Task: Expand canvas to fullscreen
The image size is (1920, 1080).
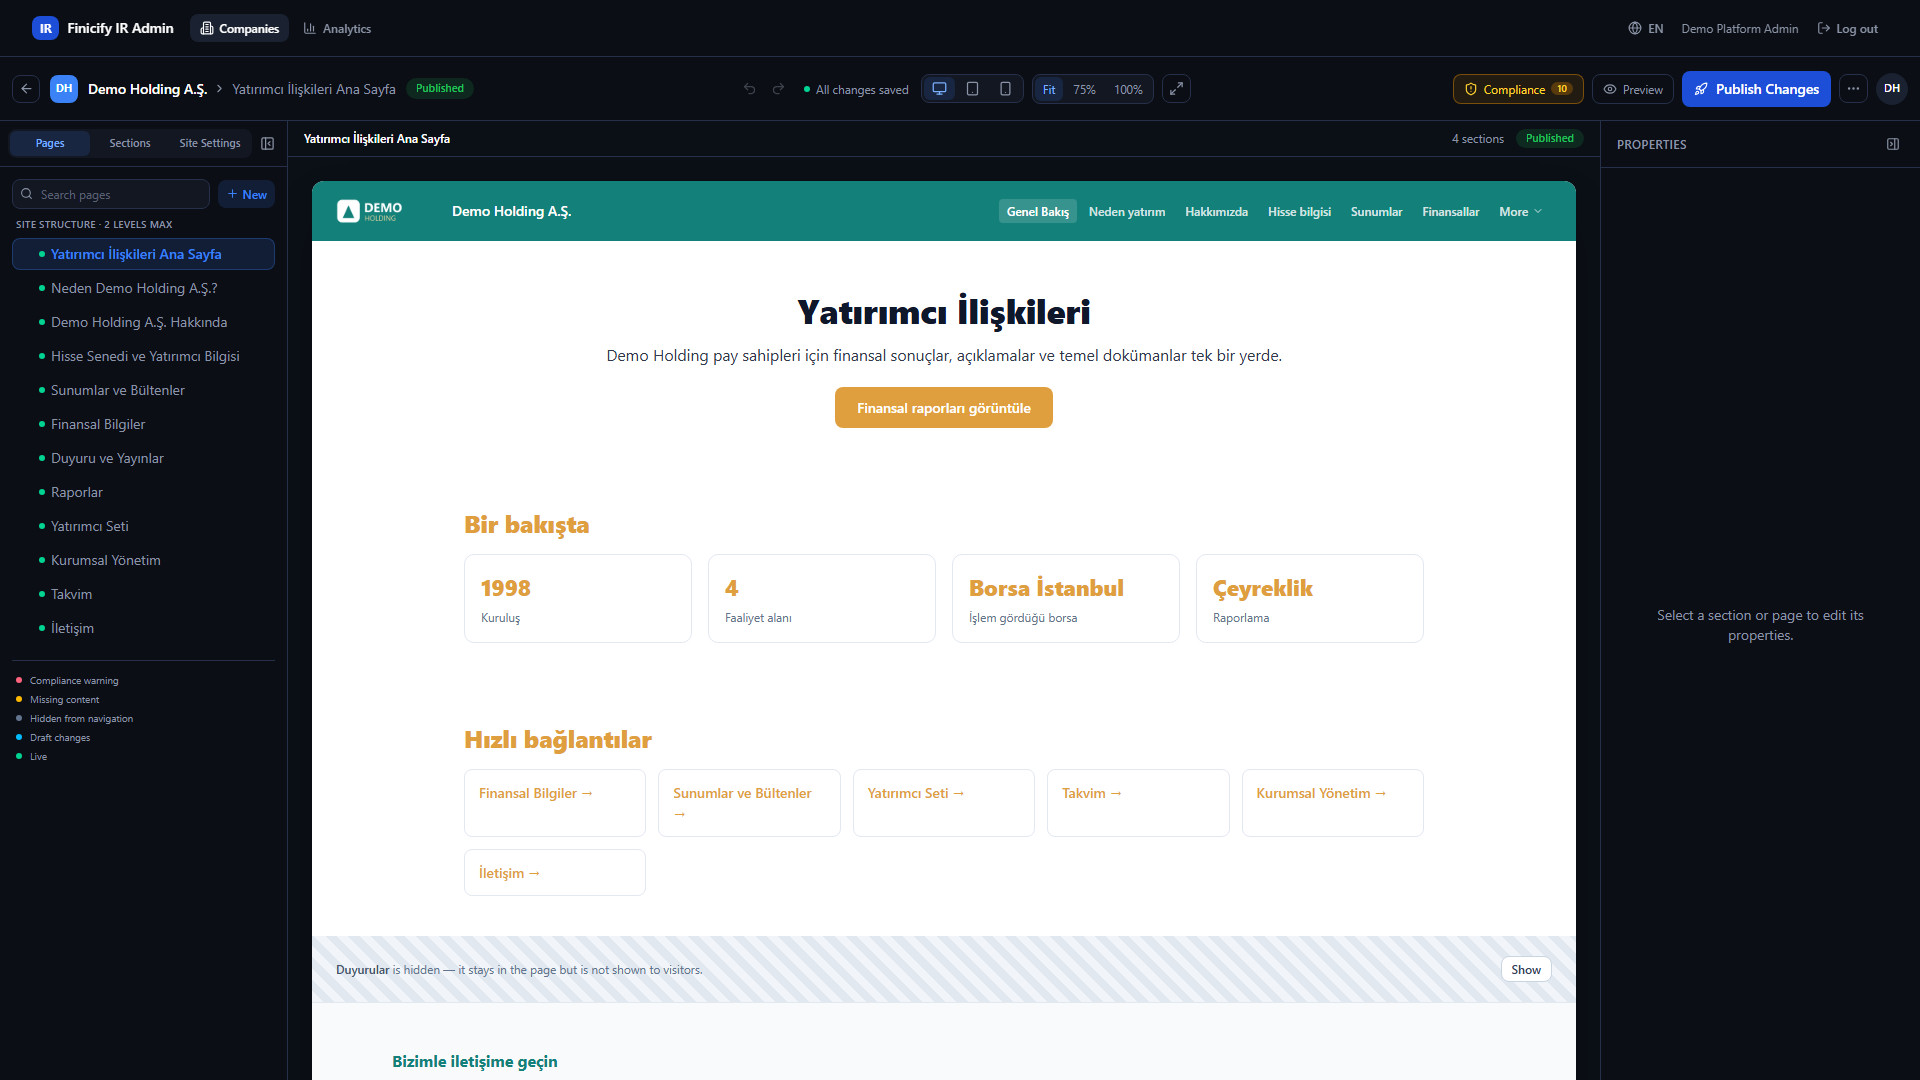Action: pyautogui.click(x=1176, y=89)
